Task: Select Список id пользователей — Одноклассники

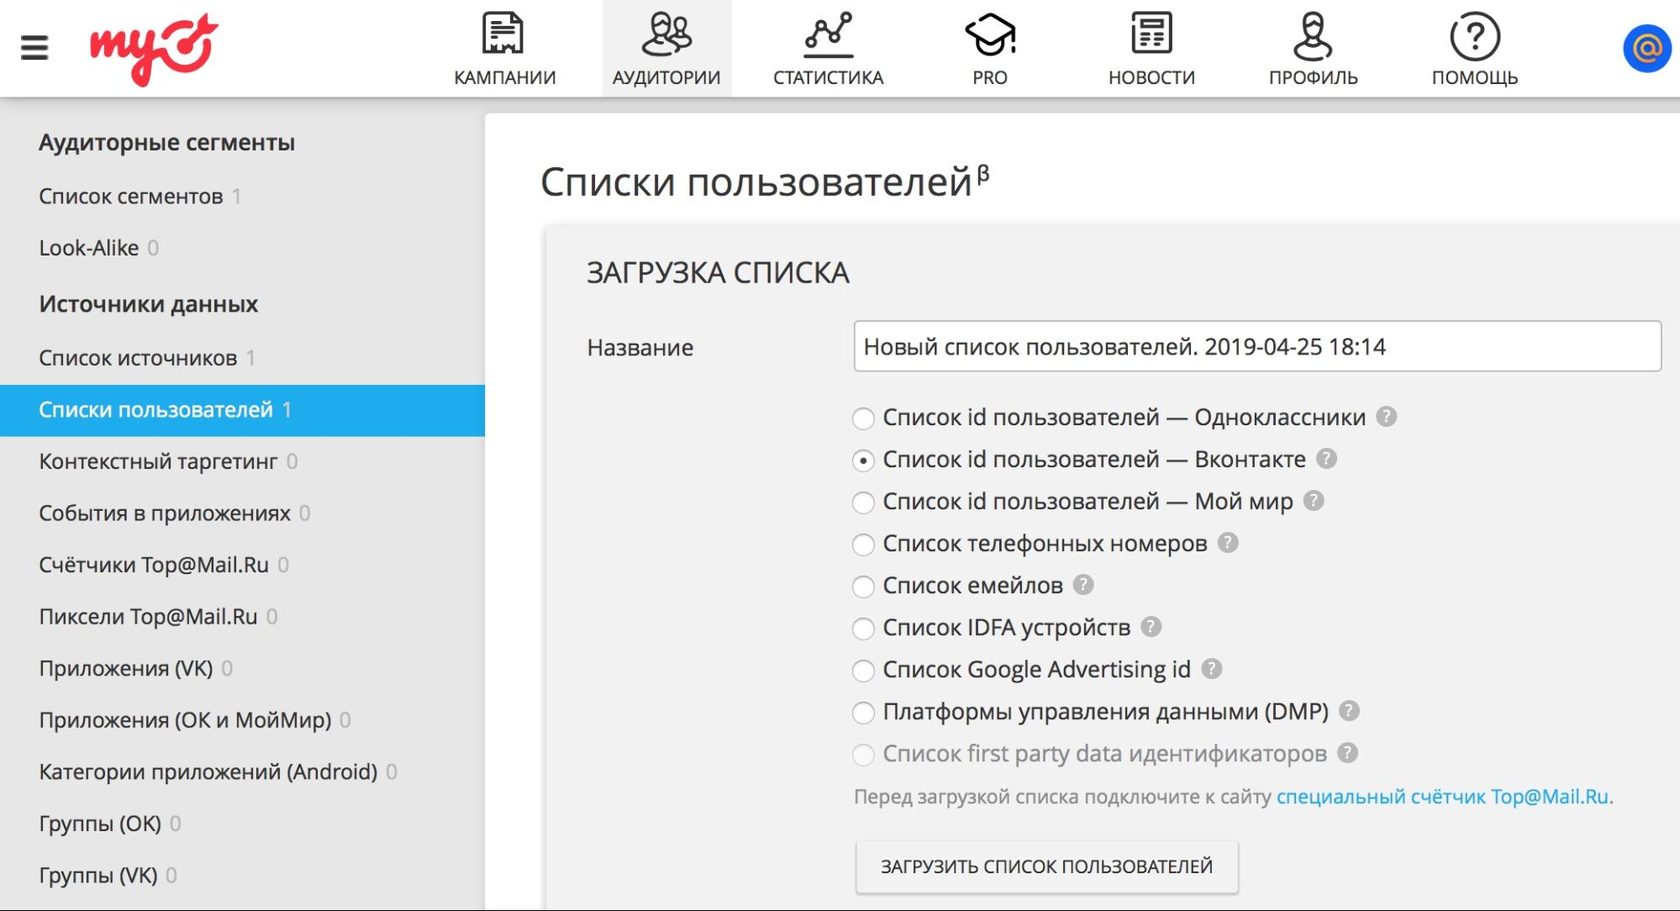Action: (x=864, y=418)
